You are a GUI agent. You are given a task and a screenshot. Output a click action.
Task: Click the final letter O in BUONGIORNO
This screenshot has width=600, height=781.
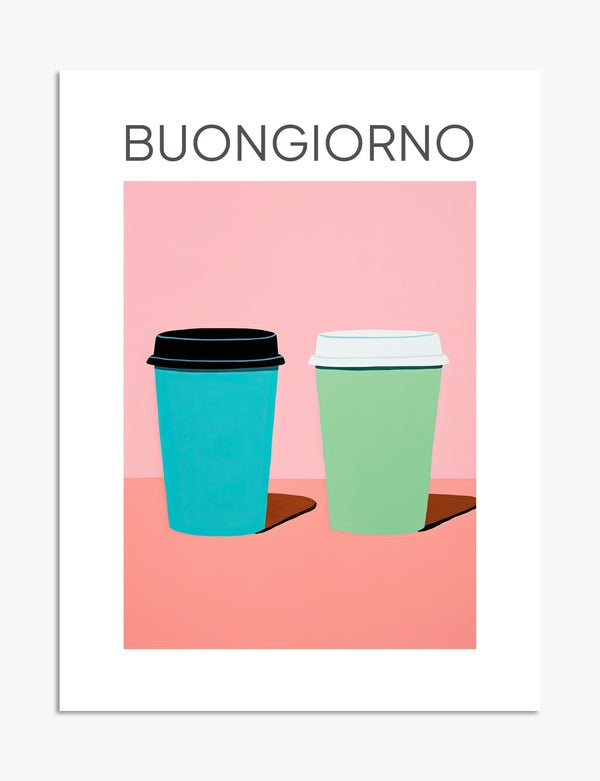coord(455,143)
